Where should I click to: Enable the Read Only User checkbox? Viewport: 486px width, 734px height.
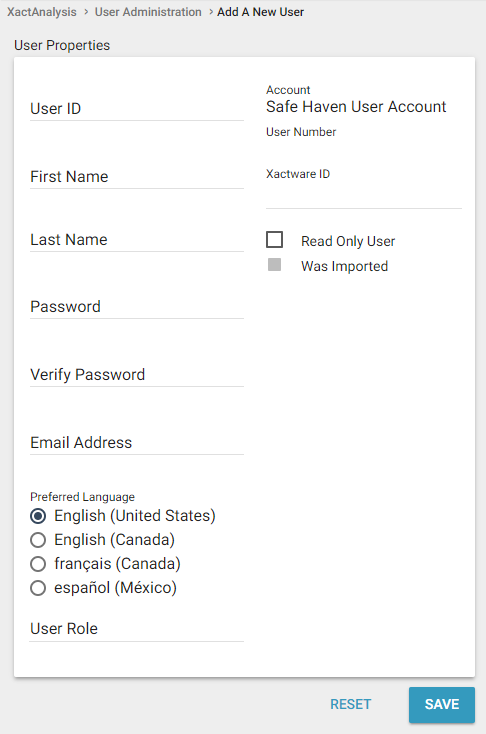pyautogui.click(x=274, y=239)
